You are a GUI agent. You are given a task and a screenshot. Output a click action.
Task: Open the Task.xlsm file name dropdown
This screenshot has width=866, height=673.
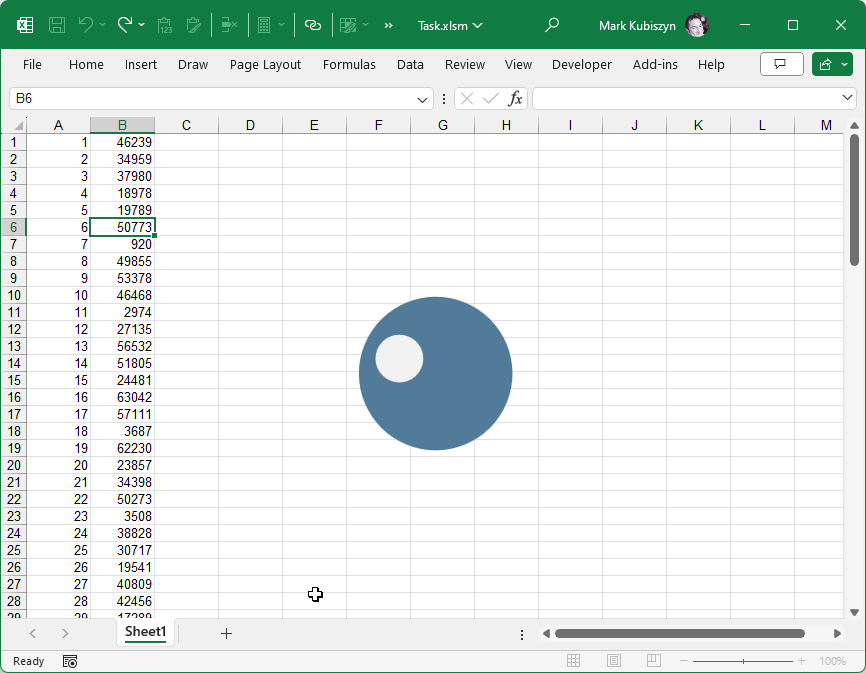pyautogui.click(x=451, y=25)
